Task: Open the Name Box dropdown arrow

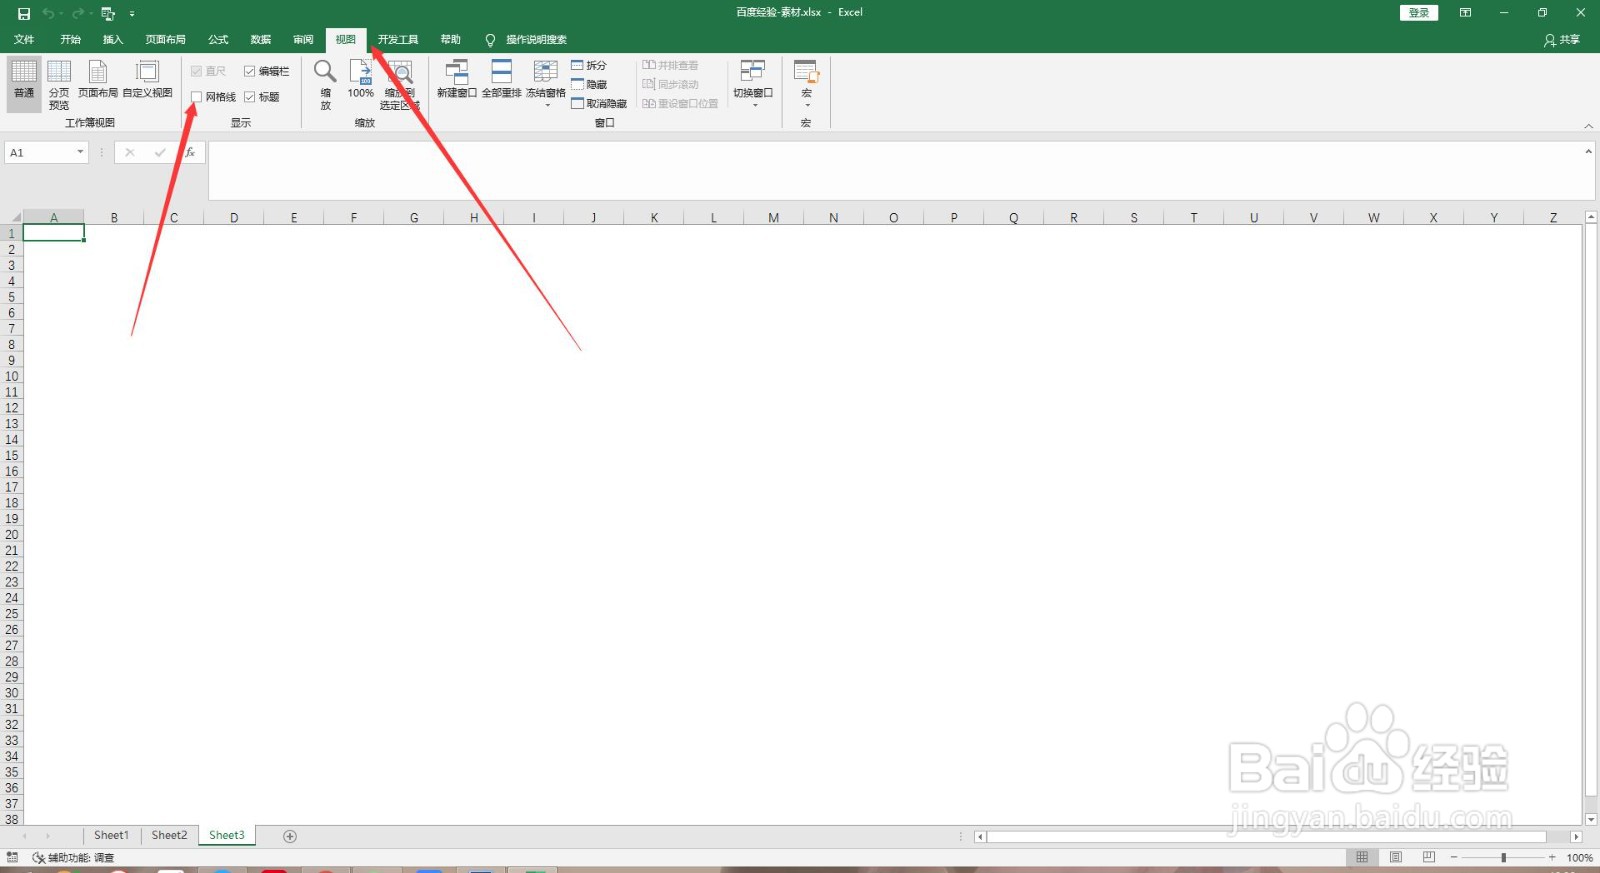Action: tap(80, 152)
